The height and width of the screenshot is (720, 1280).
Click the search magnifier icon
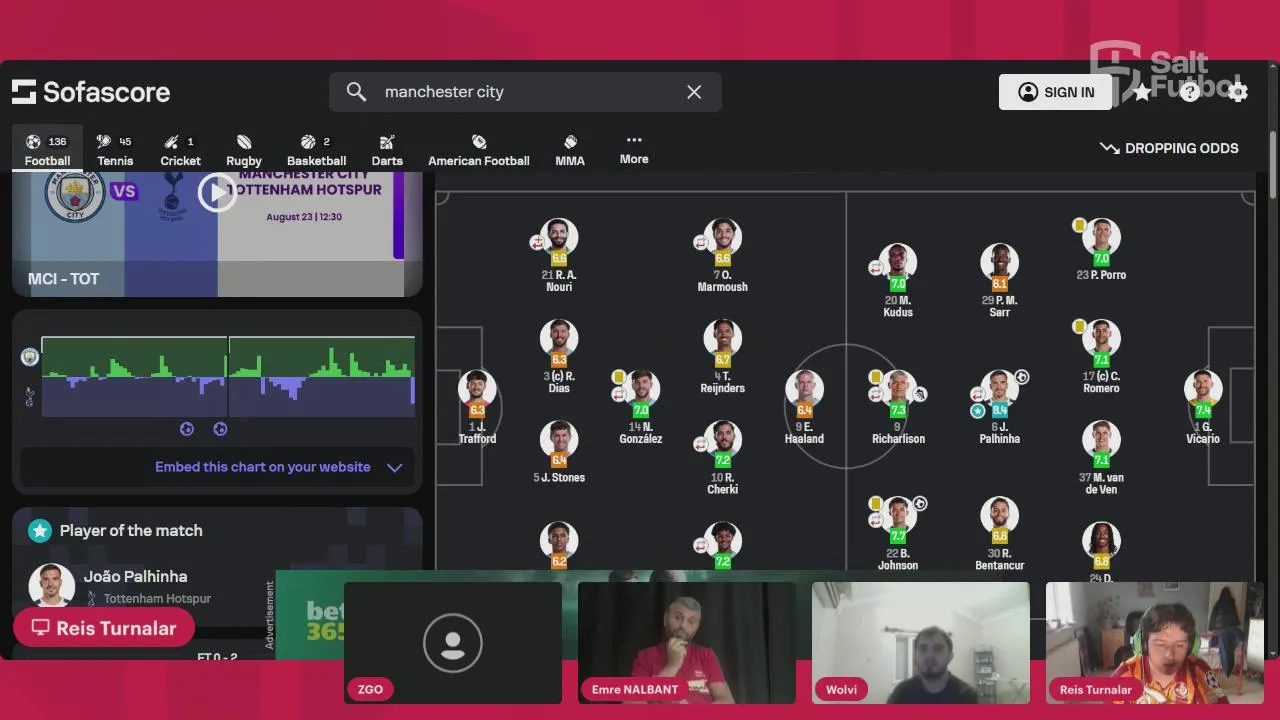(x=356, y=92)
